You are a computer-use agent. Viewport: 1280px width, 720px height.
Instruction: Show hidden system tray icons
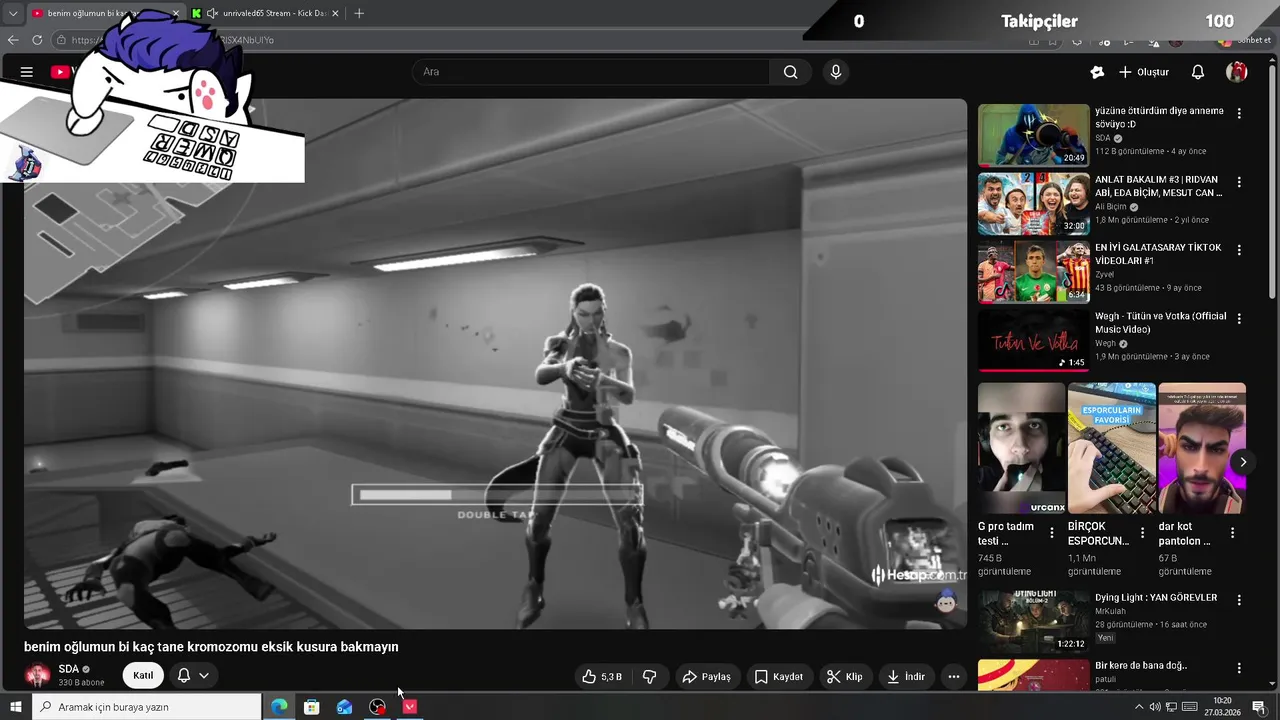[x=1138, y=707]
